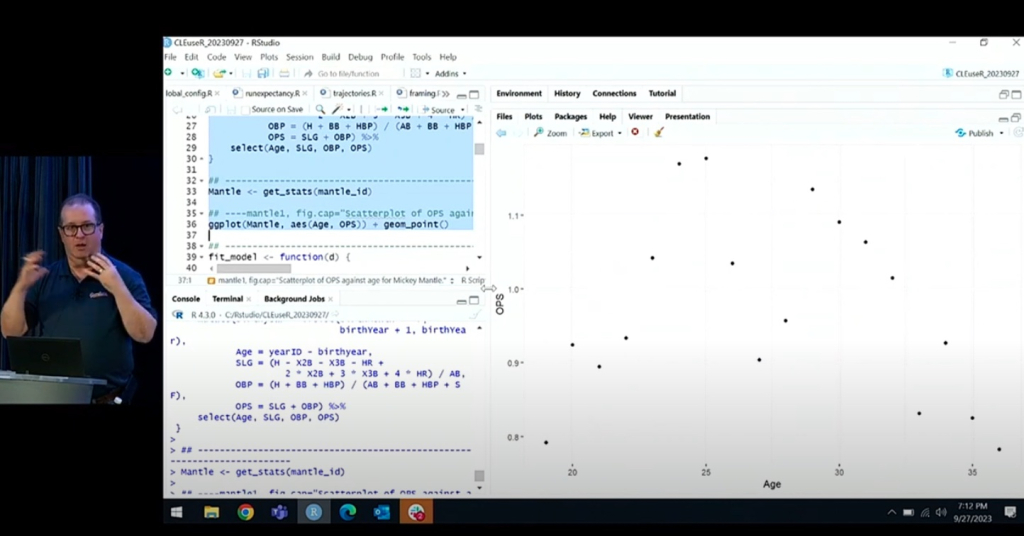Click the clear all plots broom icon

[659, 133]
